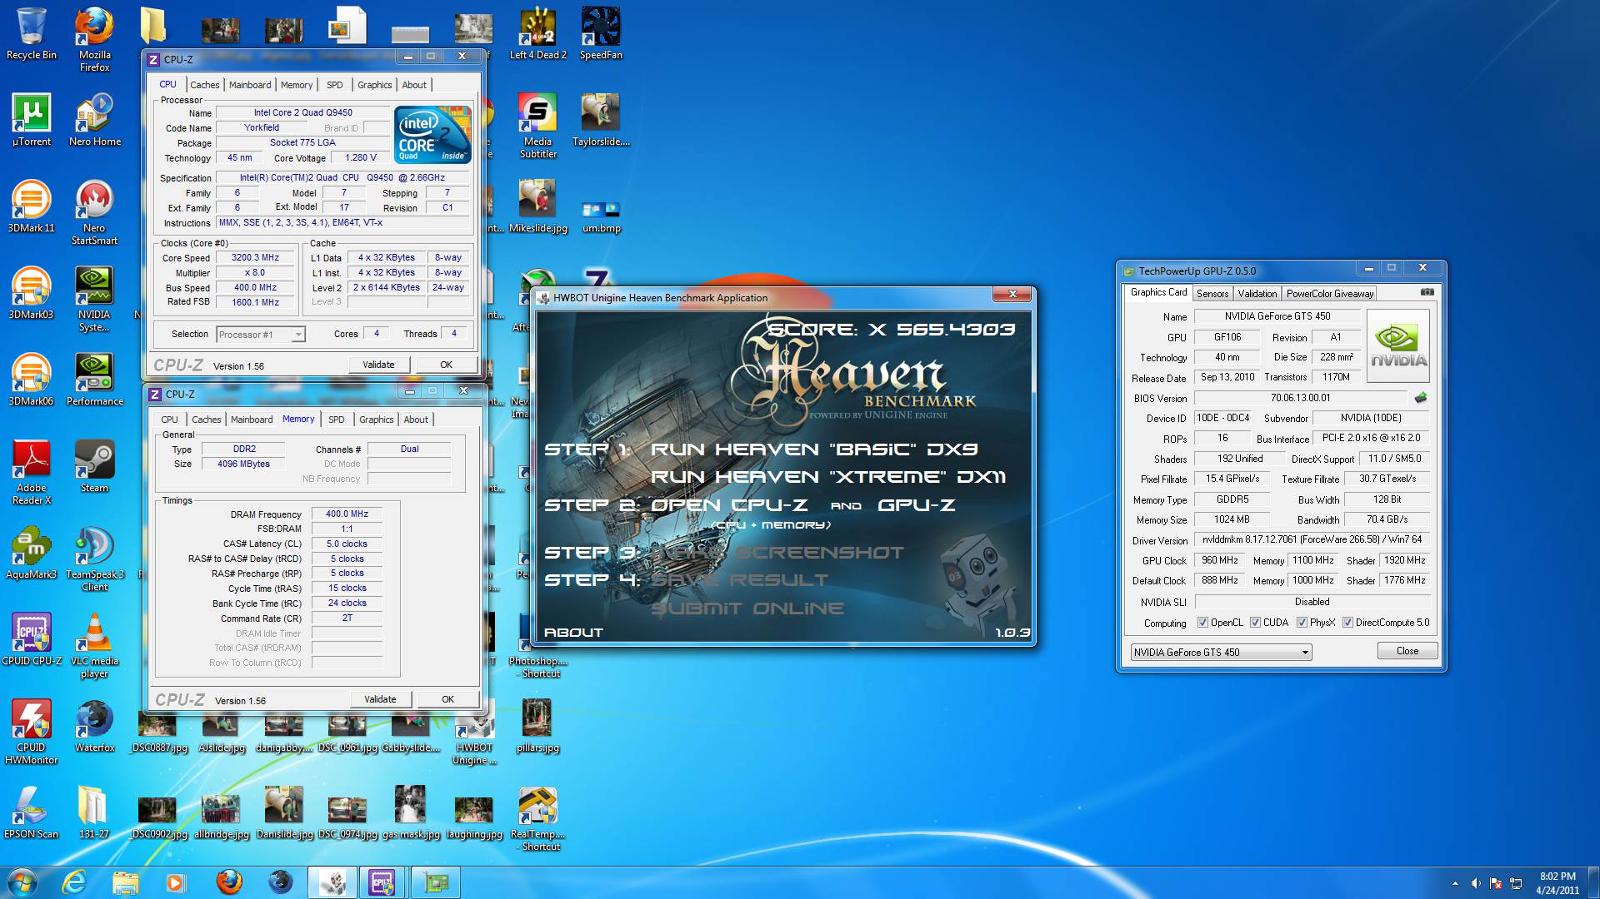The width and height of the screenshot is (1600, 899).
Task: Switch to Sensors tab in GPU-Z
Action: [1212, 294]
